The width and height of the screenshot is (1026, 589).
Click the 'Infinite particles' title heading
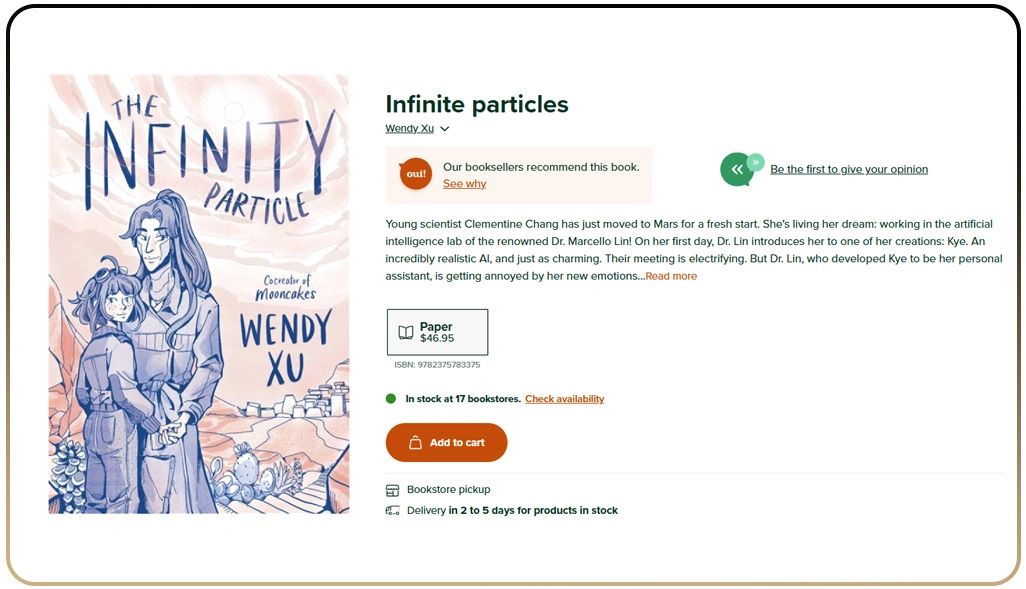(476, 104)
